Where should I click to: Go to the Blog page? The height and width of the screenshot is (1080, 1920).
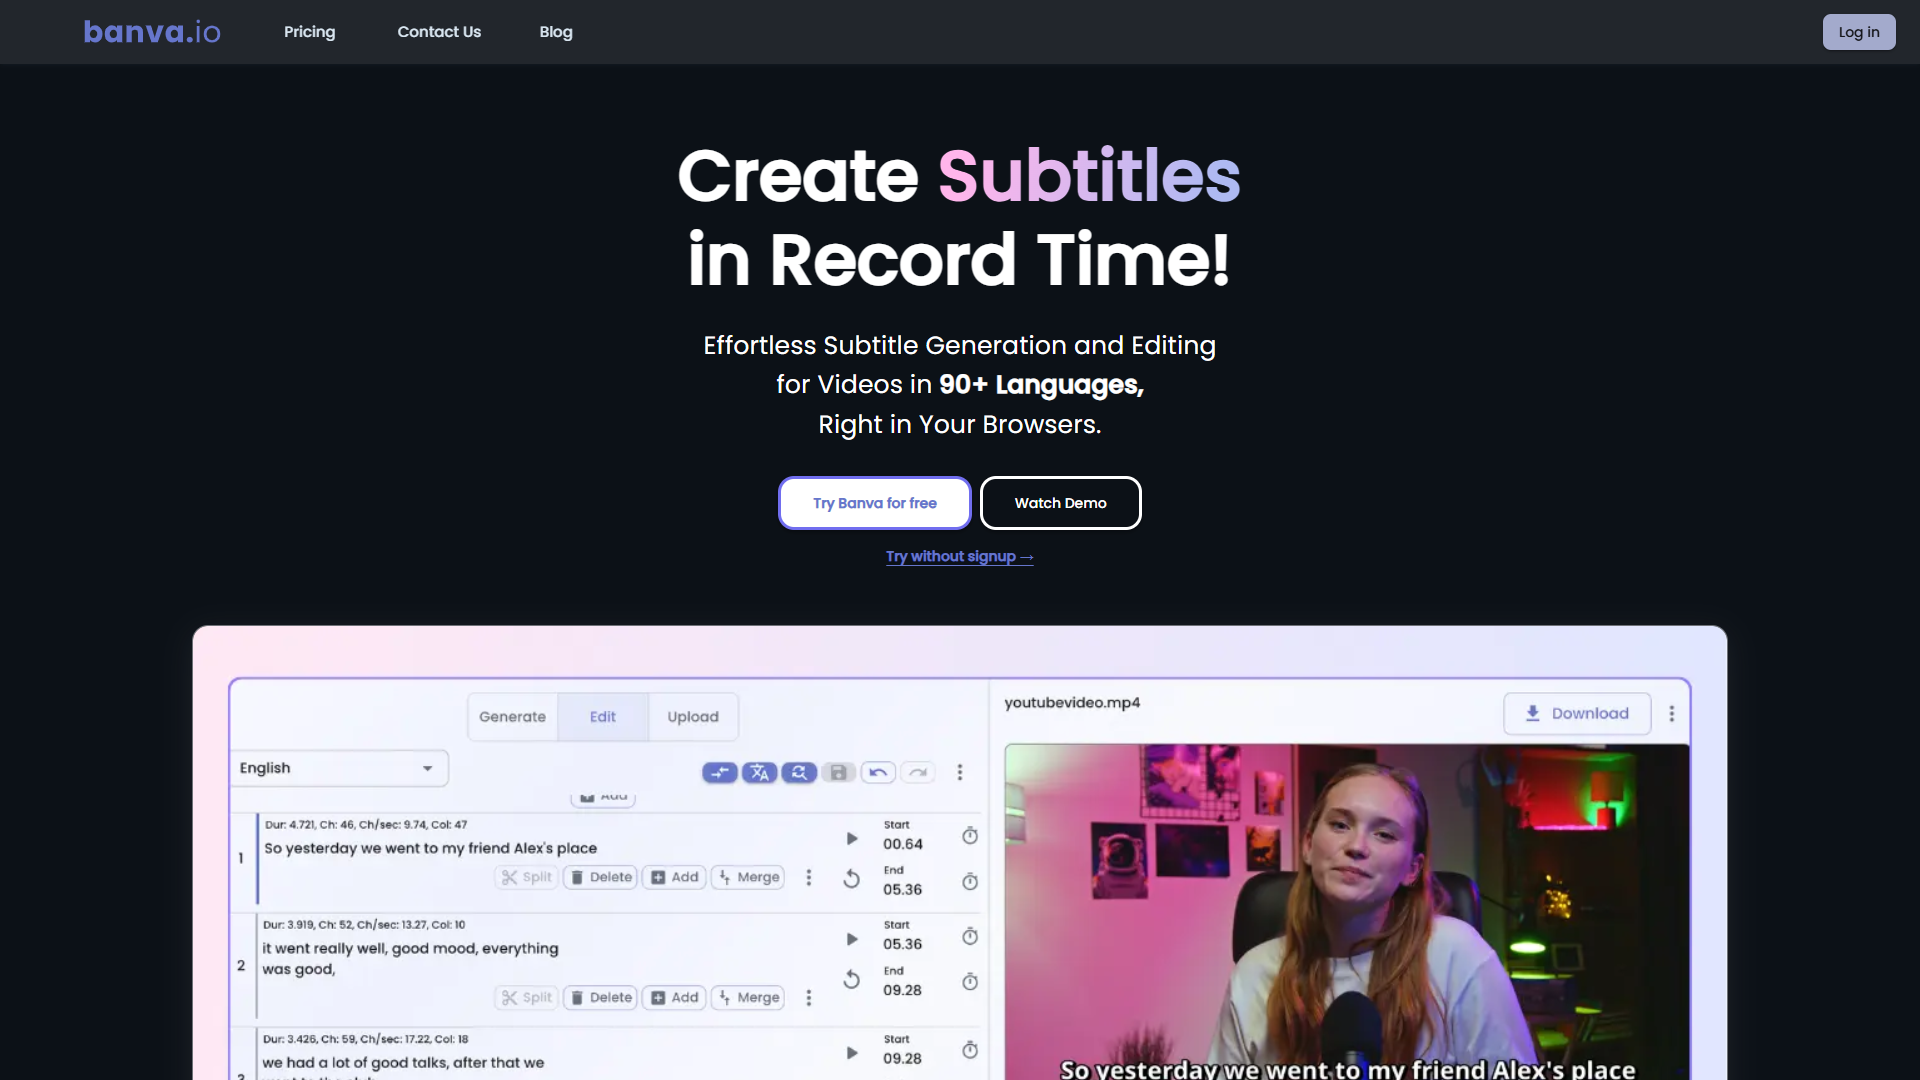556,32
